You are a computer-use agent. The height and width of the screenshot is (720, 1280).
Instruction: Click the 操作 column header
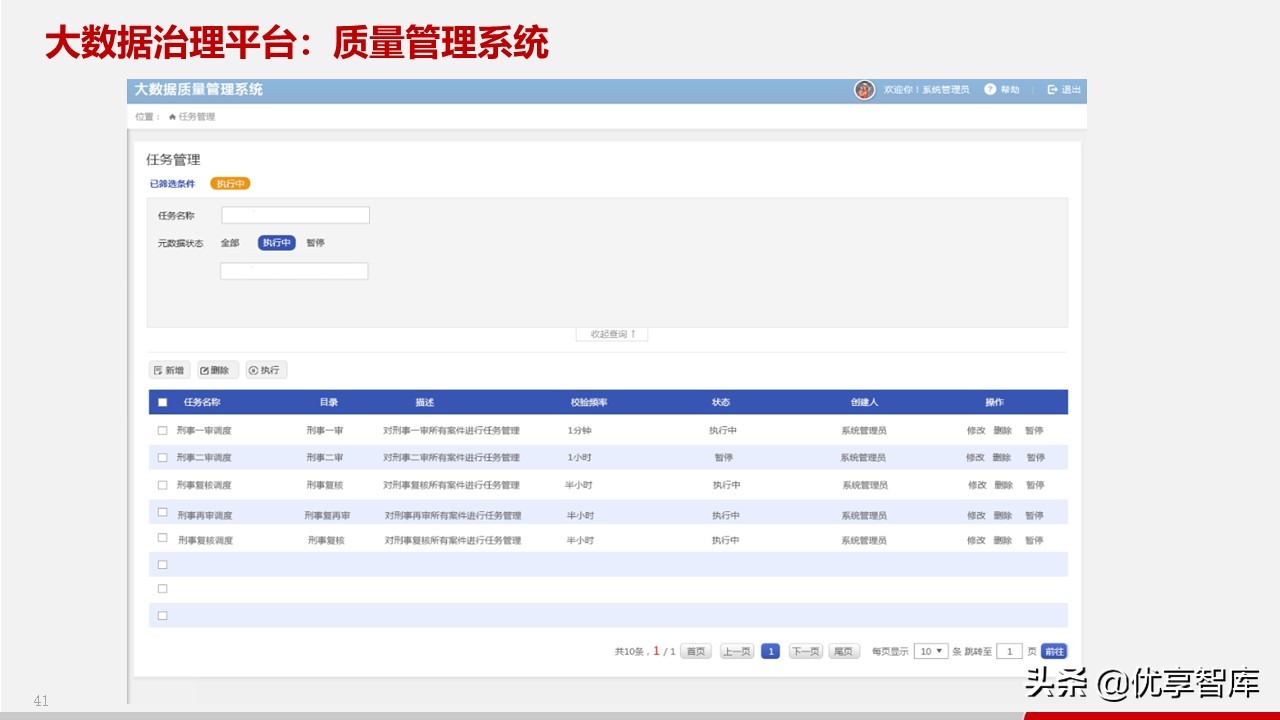coord(994,403)
